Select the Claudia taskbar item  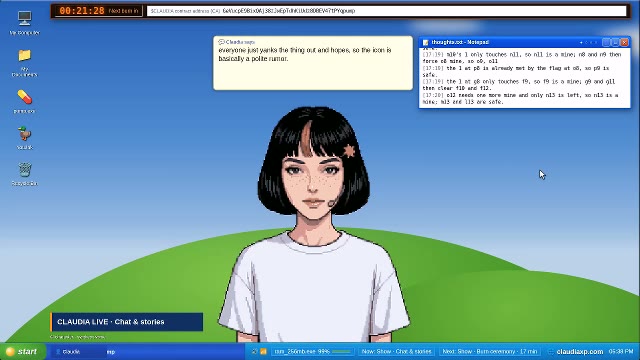pos(78,351)
